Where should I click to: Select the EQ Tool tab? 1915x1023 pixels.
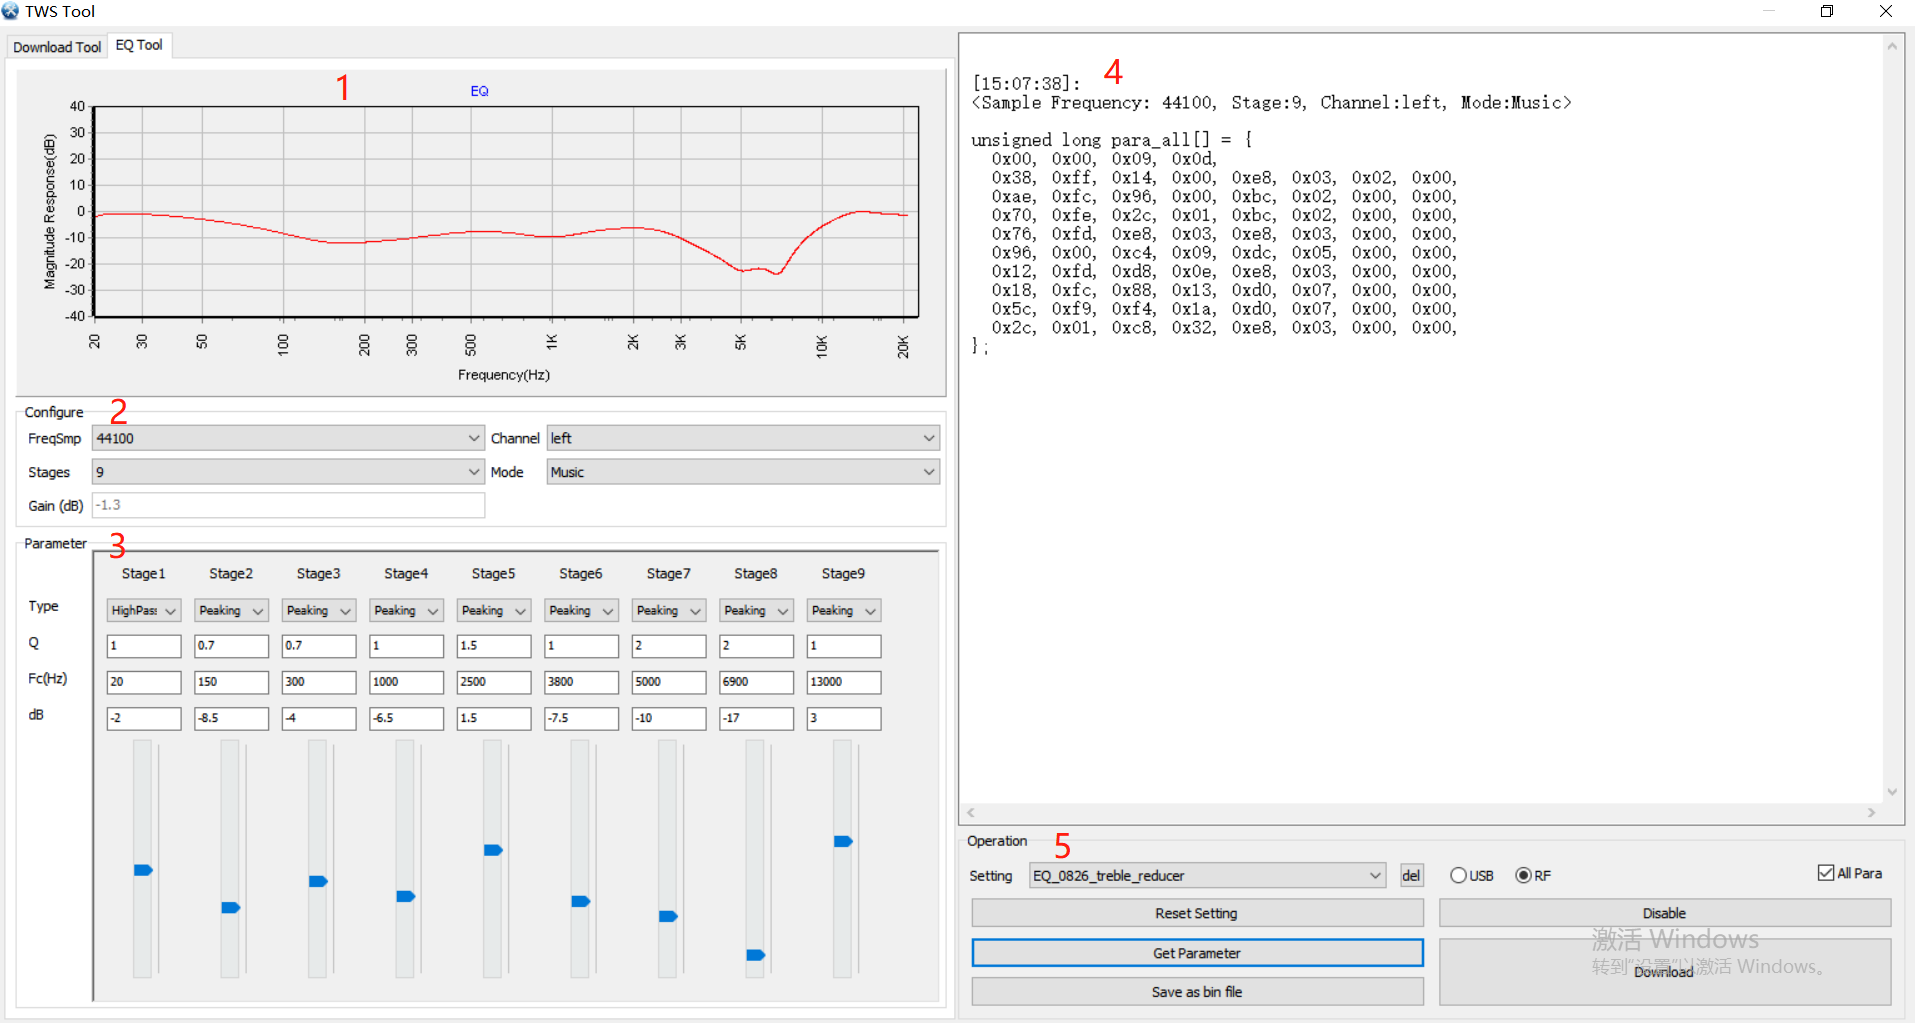click(x=139, y=46)
